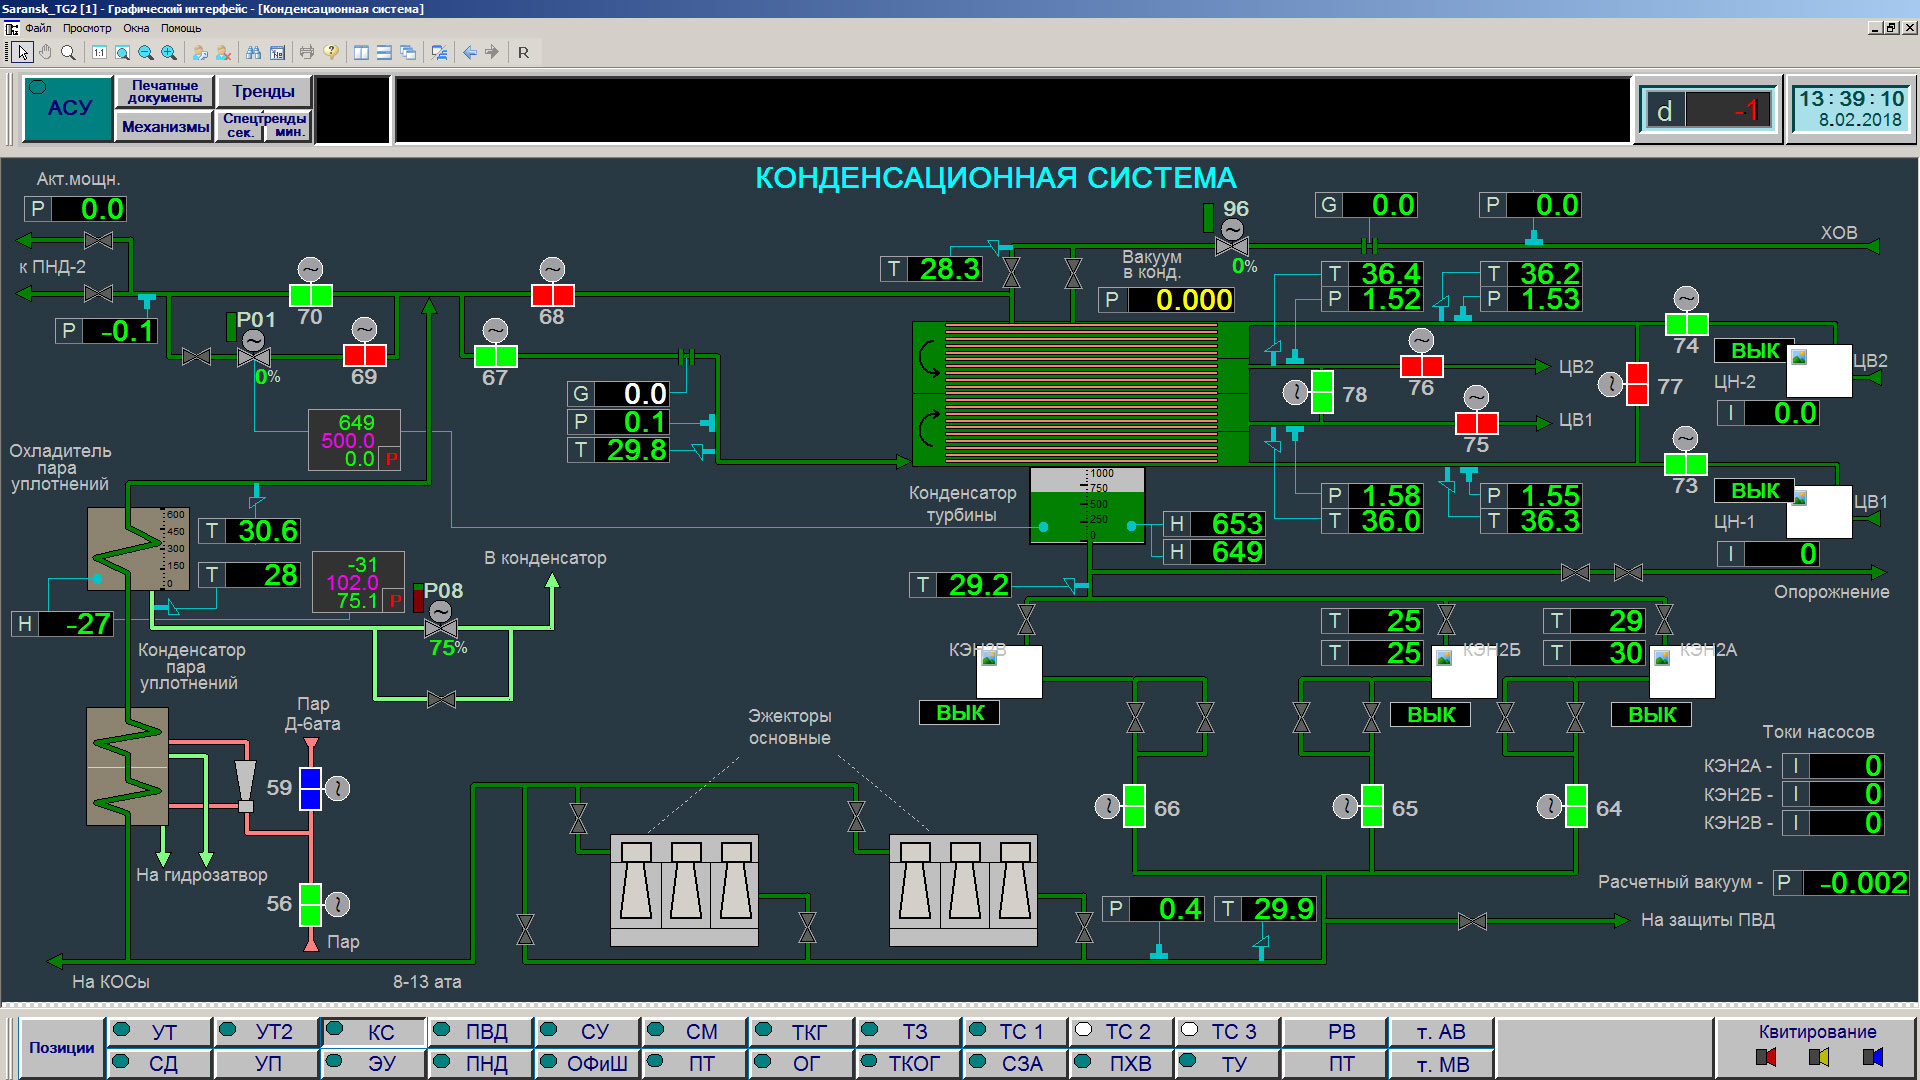Open search with the binoculars icon
The height and width of the screenshot is (1080, 1920).
pos(254,52)
